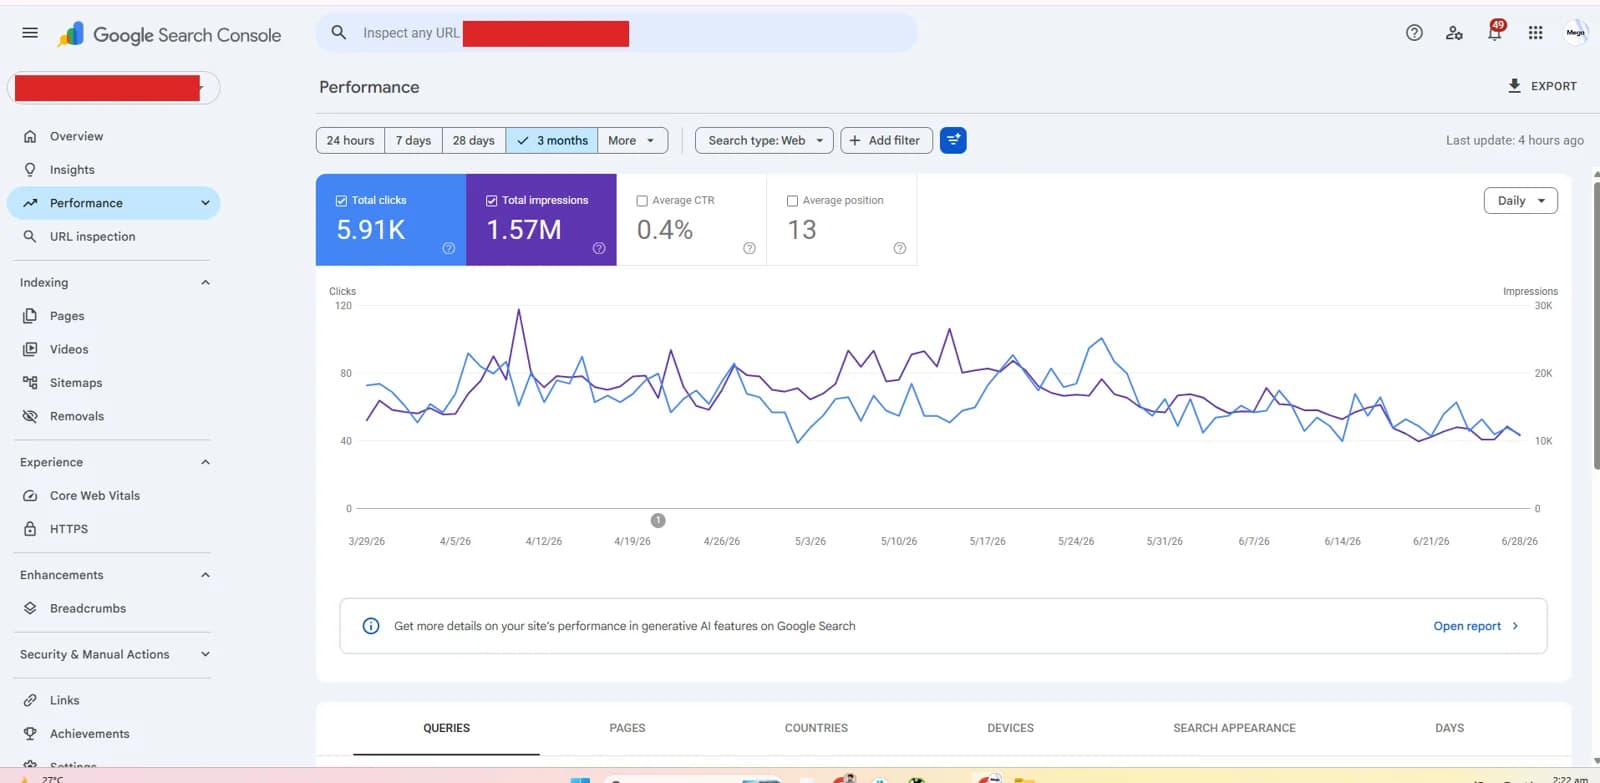Click the Pages document icon
1600x783 pixels.
(x=30, y=316)
